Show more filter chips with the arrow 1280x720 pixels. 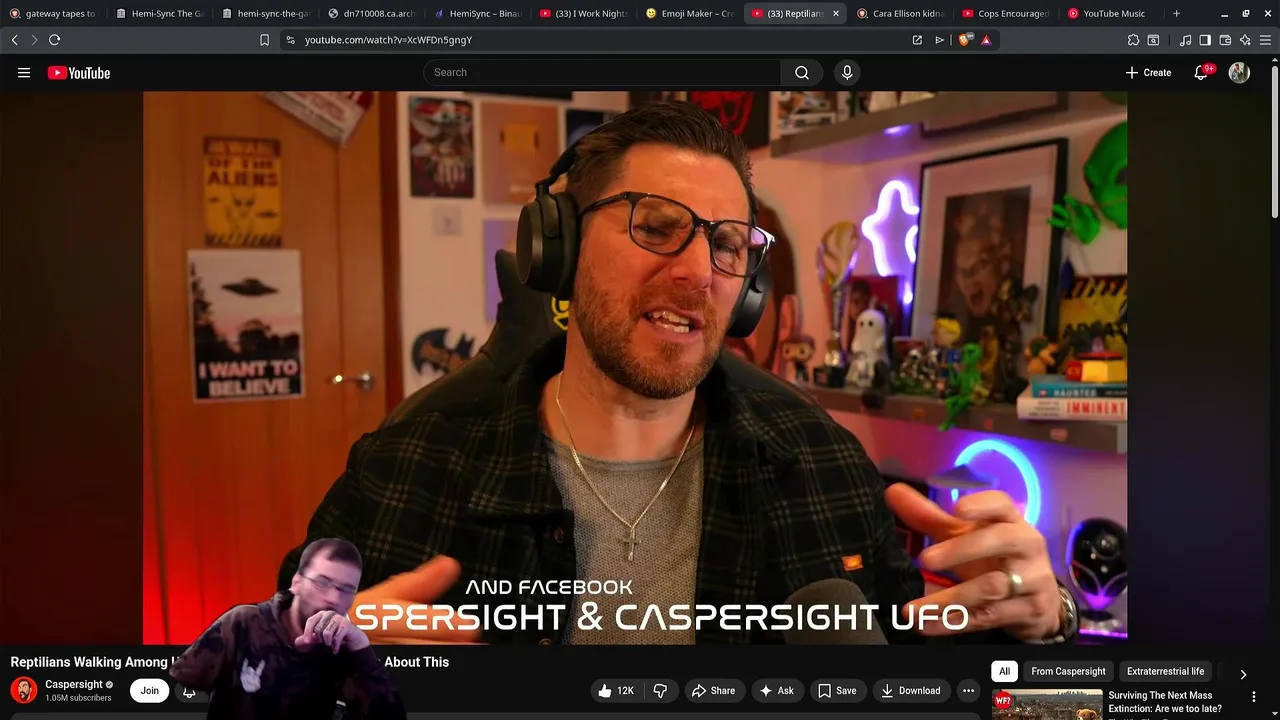click(x=1243, y=674)
